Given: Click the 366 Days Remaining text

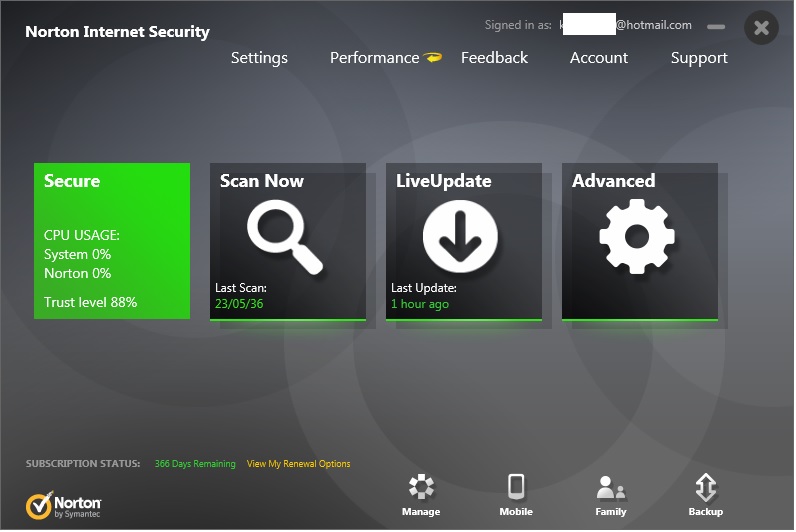Looking at the screenshot, I should 195,463.
